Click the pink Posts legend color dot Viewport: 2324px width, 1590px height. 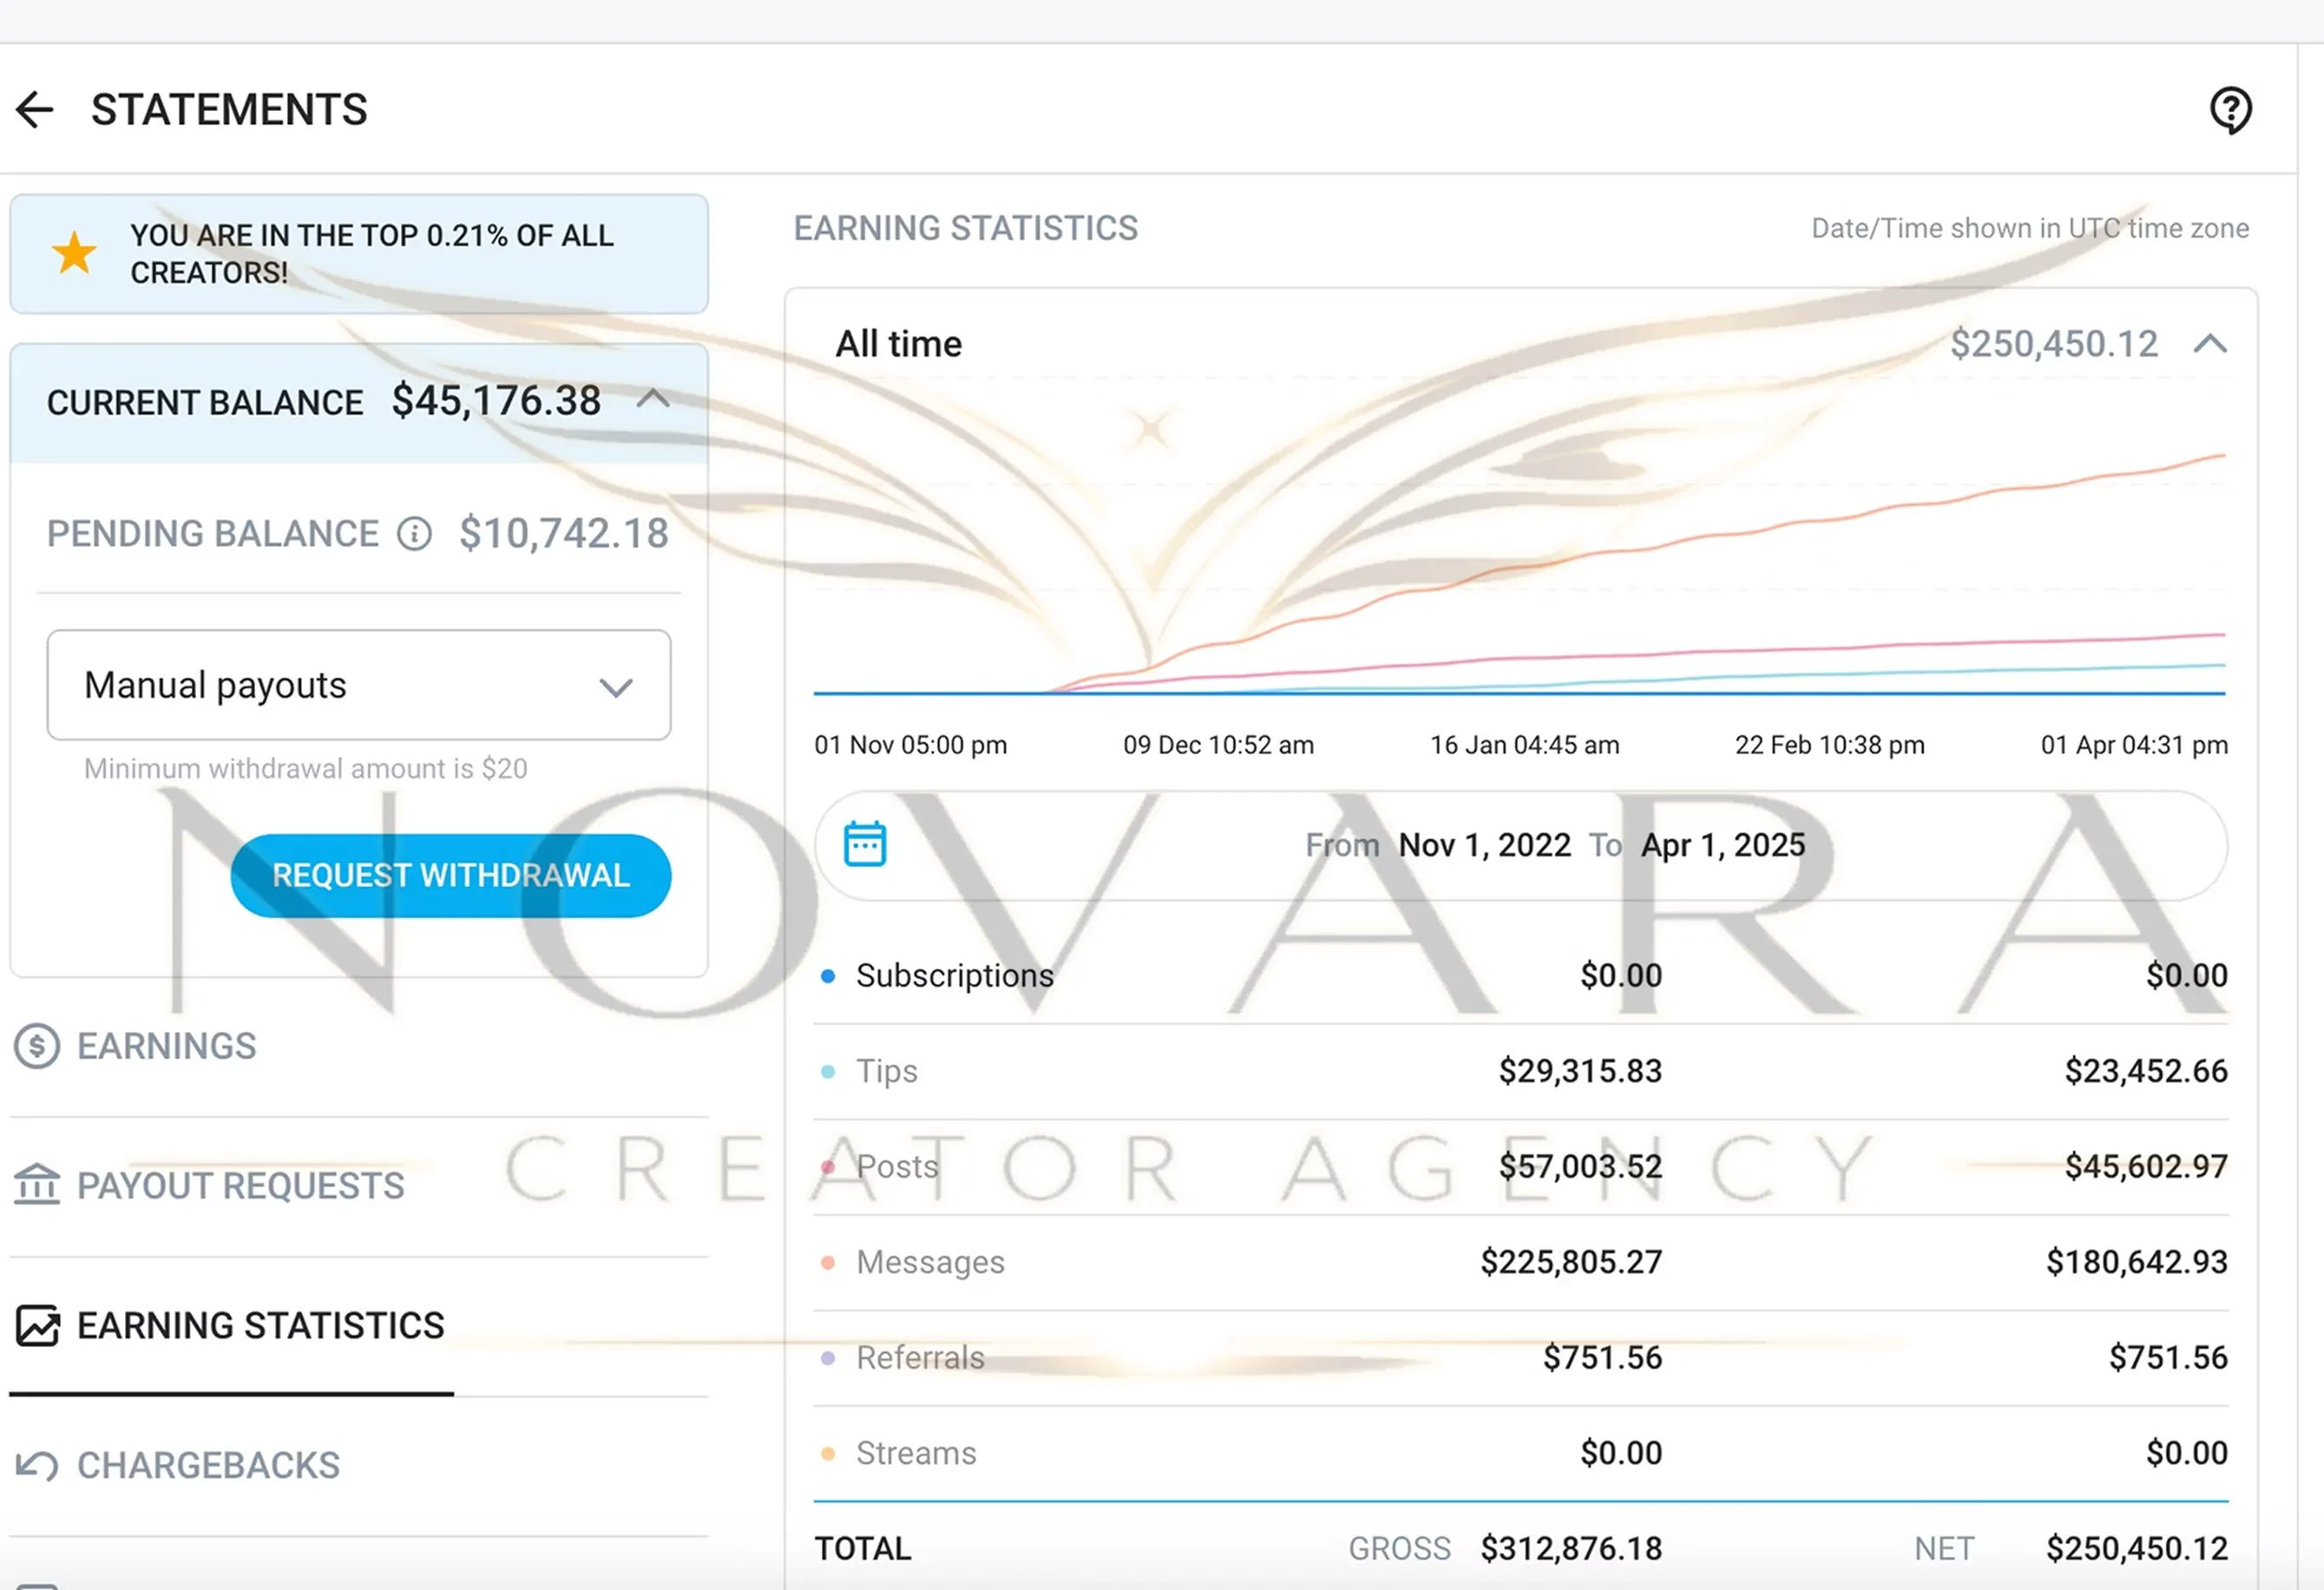click(828, 1167)
